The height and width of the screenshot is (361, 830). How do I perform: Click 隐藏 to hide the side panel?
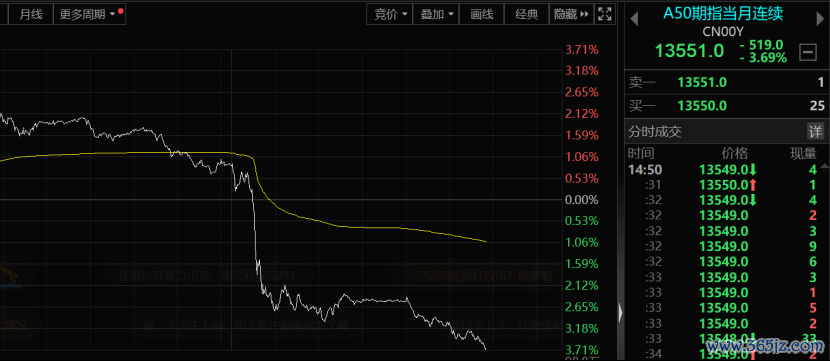[x=571, y=14]
